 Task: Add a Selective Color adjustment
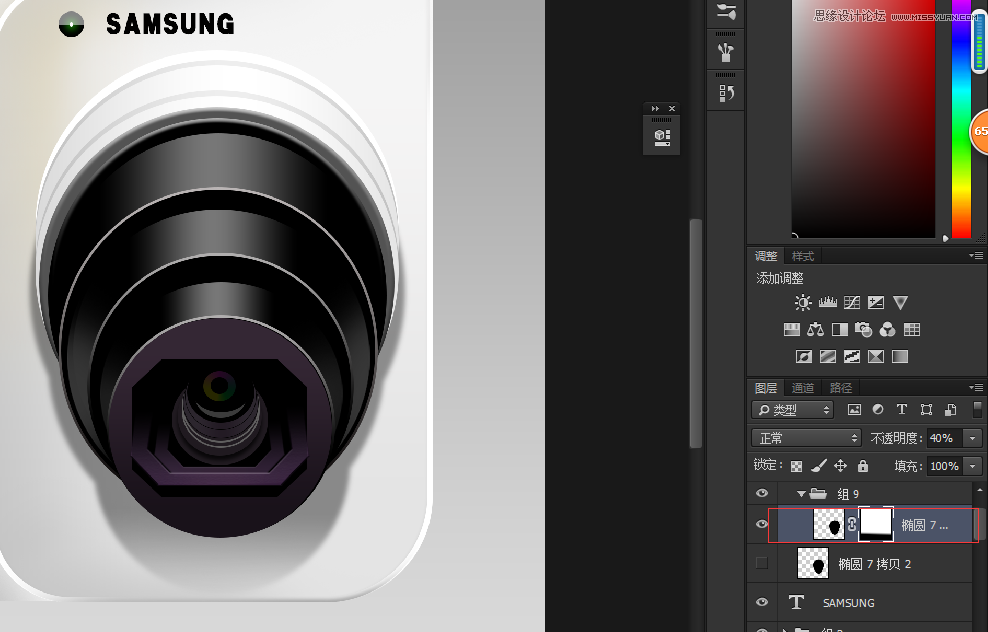[876, 357]
